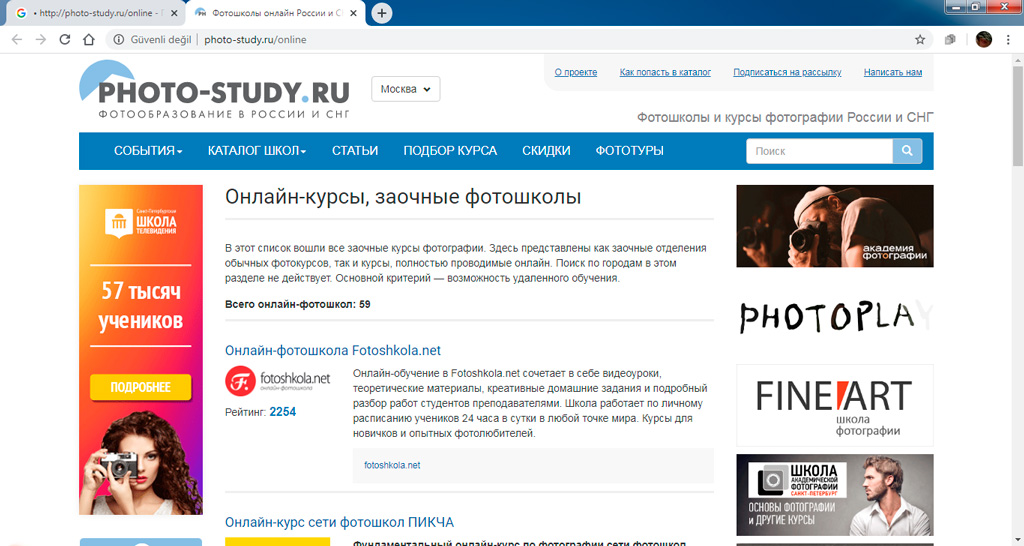
Task: Open the Школа телевидения banner
Action: 141,350
